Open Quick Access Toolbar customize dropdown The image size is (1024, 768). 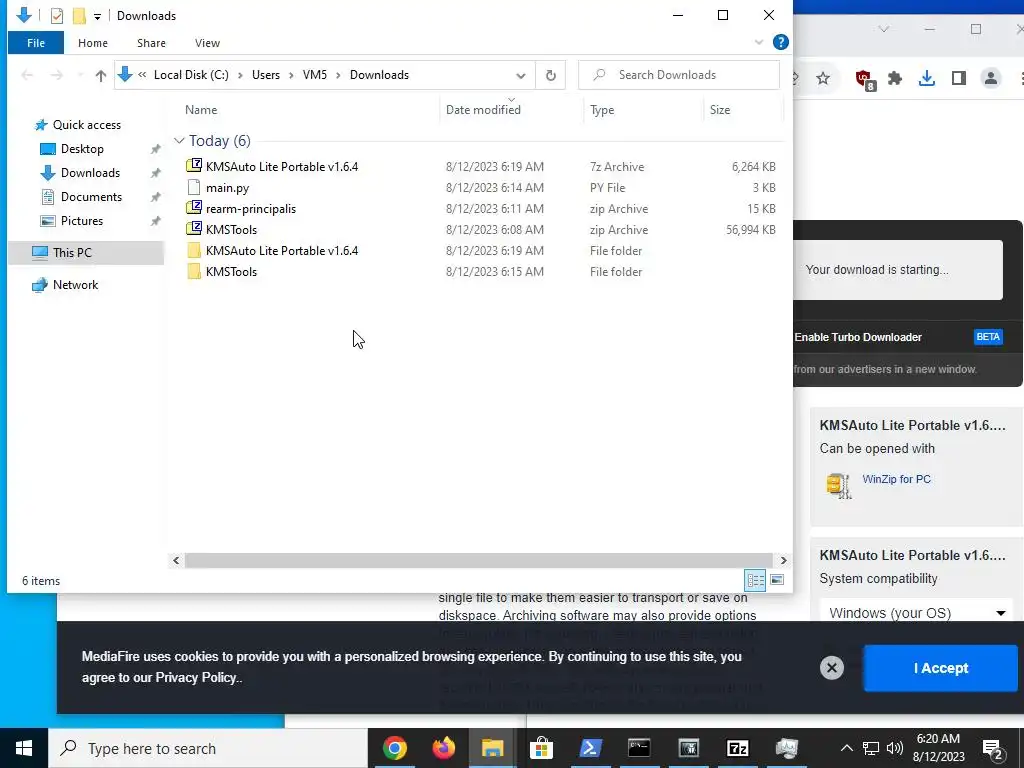point(97,16)
